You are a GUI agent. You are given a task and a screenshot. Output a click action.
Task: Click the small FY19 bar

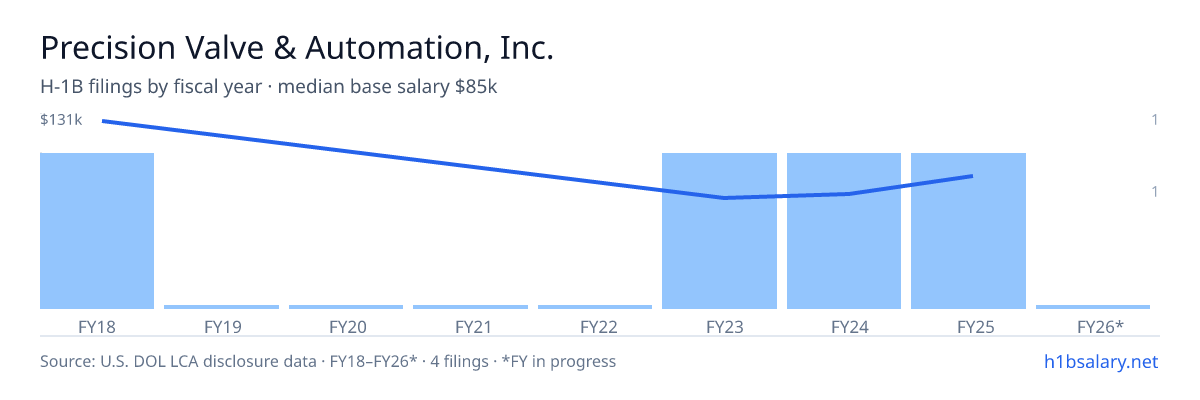point(222,307)
